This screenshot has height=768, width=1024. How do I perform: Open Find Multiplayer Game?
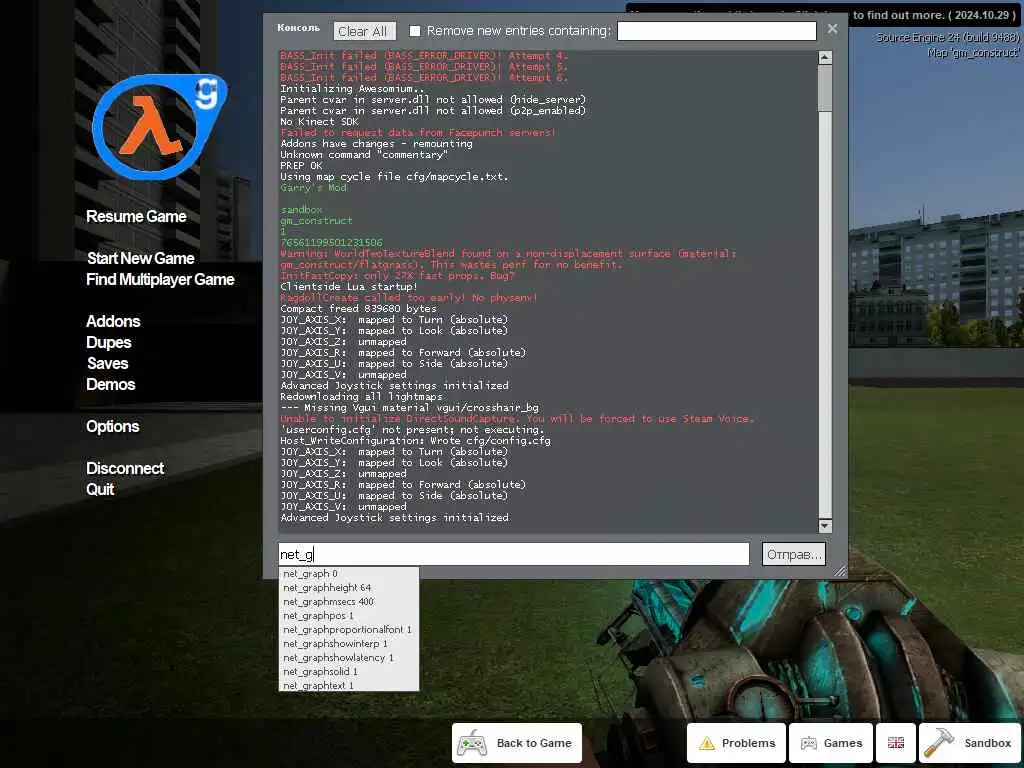tap(160, 280)
